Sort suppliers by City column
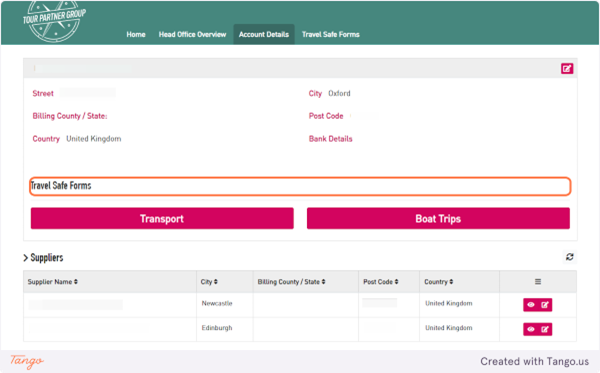This screenshot has width=600, height=373. pyautogui.click(x=209, y=282)
